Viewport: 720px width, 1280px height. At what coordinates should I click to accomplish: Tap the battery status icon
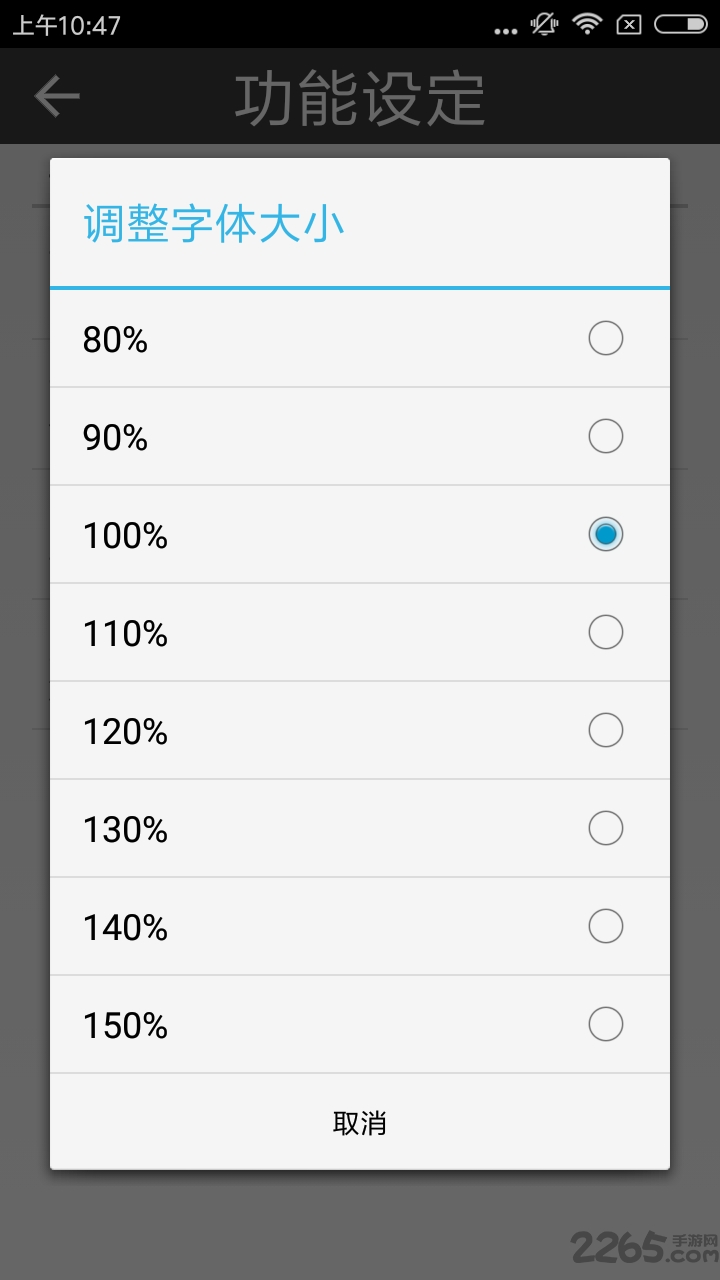coord(680,24)
